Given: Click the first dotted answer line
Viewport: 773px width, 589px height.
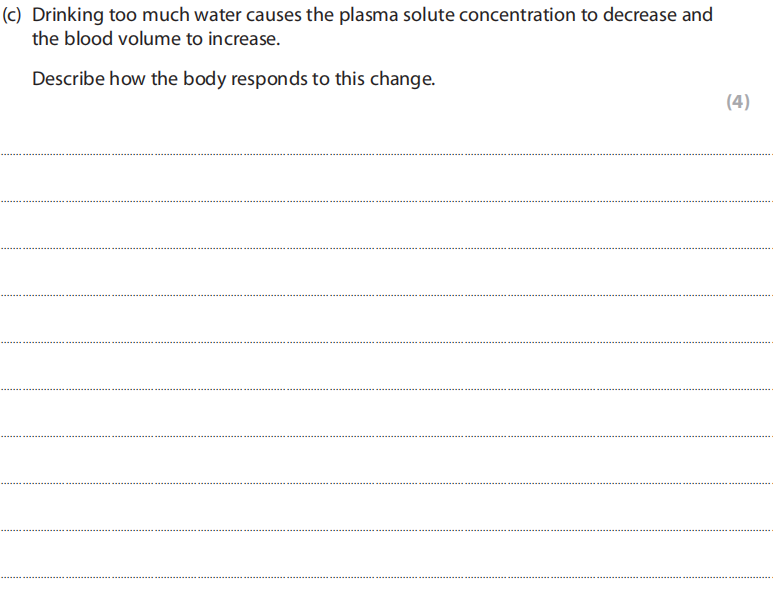Looking at the screenshot, I should tap(386, 154).
